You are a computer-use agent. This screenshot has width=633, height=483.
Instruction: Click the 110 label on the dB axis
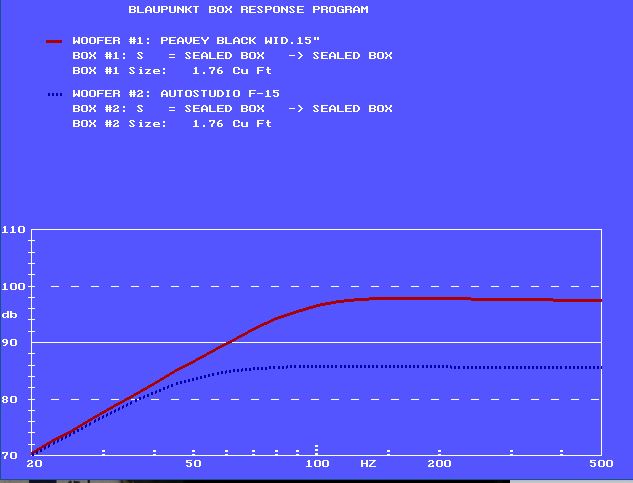pyautogui.click(x=13, y=230)
